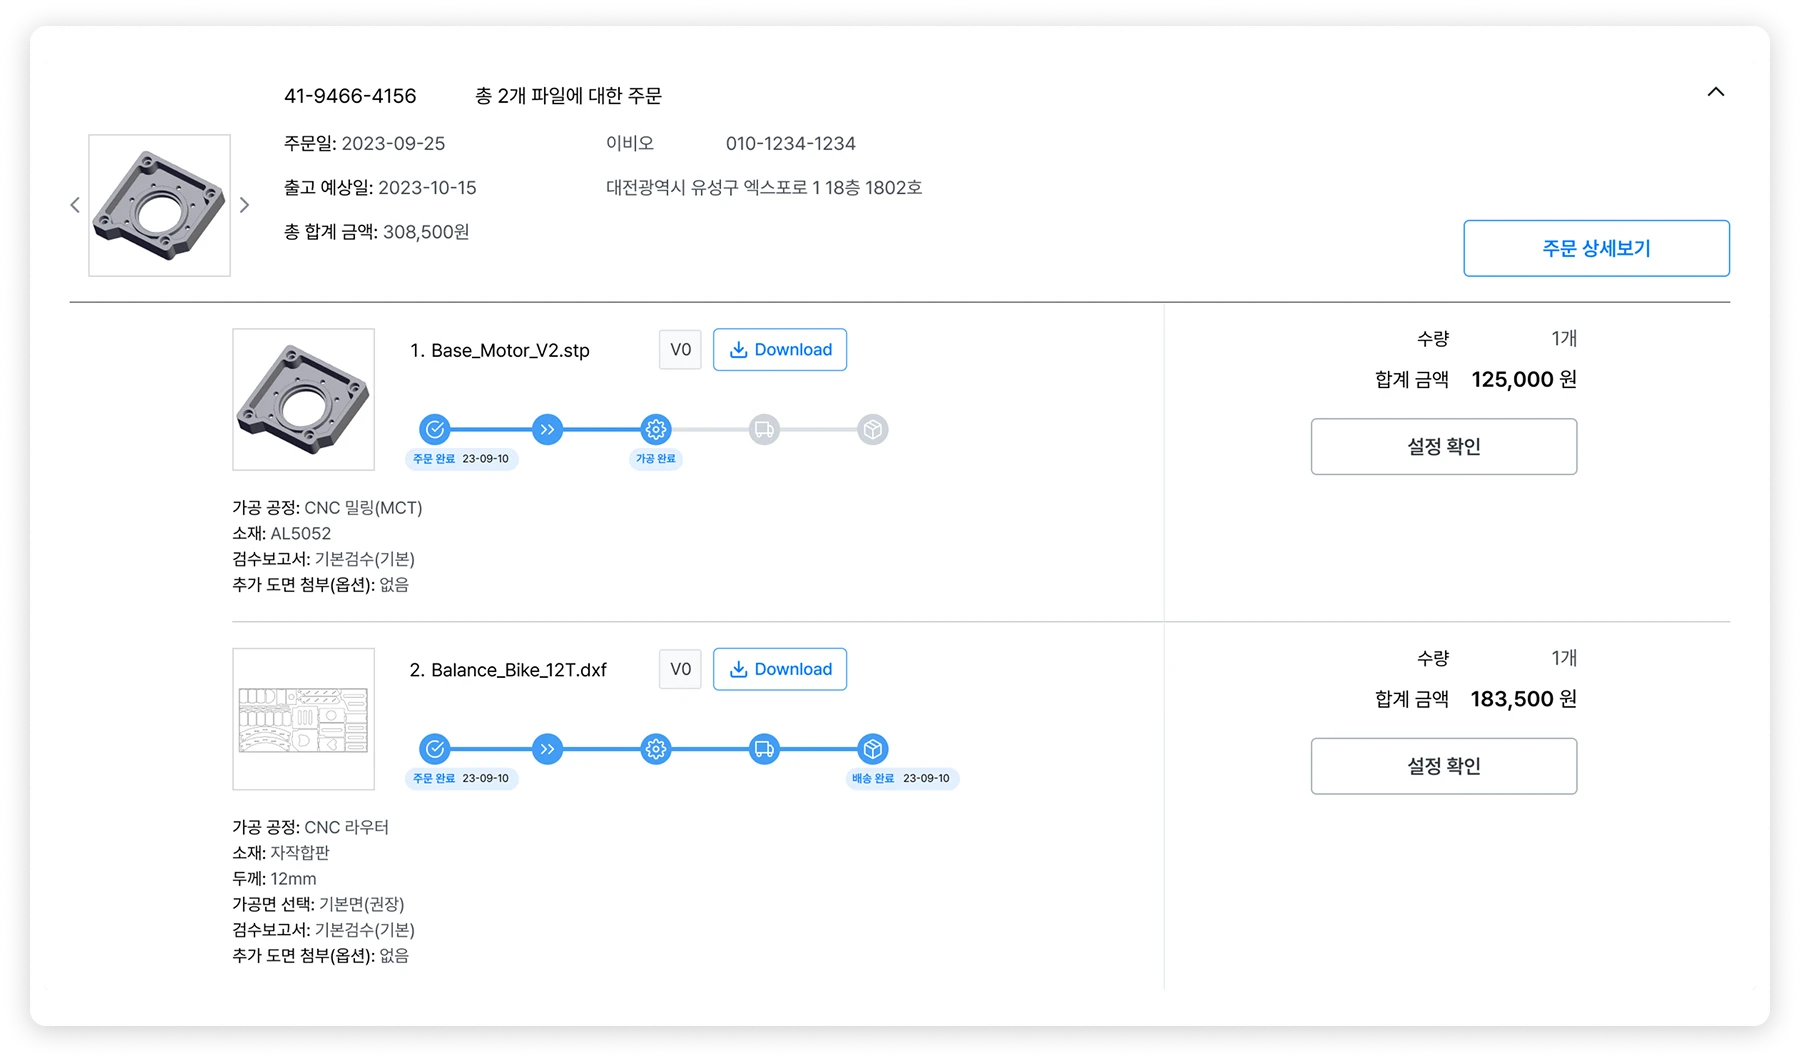This screenshot has width=1800, height=1060.
Task: Click the double-arrow progress step for Base_Motor_V2.stp
Action: click(x=547, y=430)
